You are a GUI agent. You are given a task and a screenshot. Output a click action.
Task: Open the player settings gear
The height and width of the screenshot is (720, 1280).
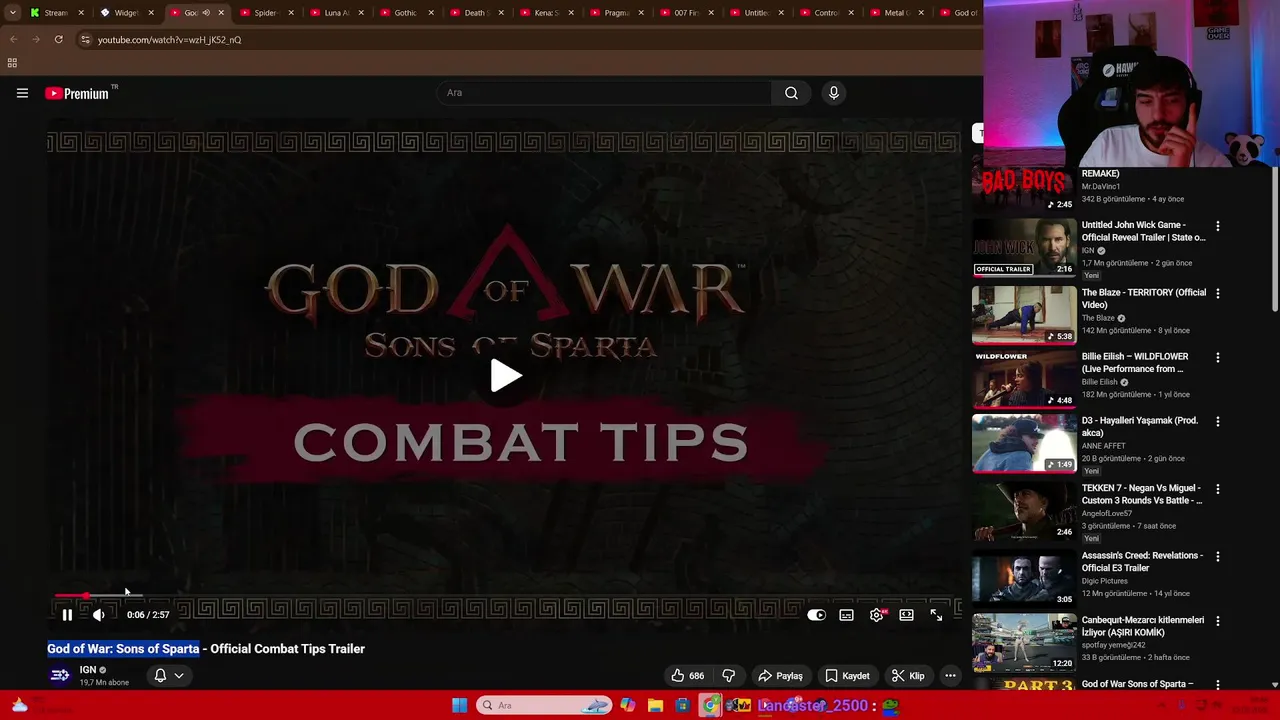(877, 615)
